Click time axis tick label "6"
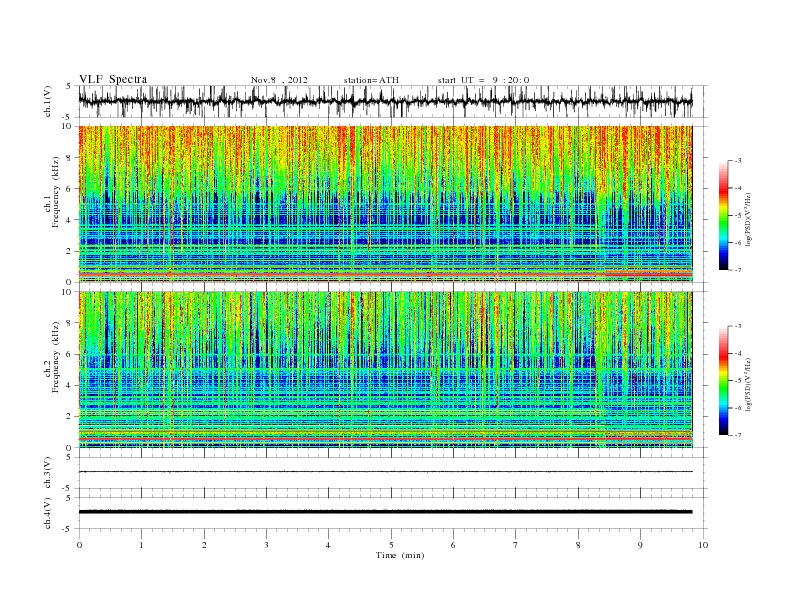 [453, 545]
